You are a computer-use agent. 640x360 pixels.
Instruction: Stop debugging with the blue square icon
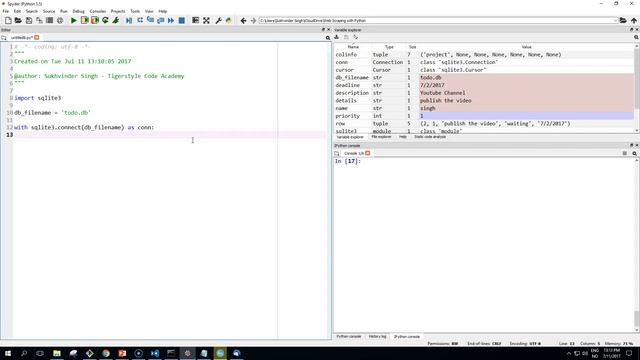[182, 20]
